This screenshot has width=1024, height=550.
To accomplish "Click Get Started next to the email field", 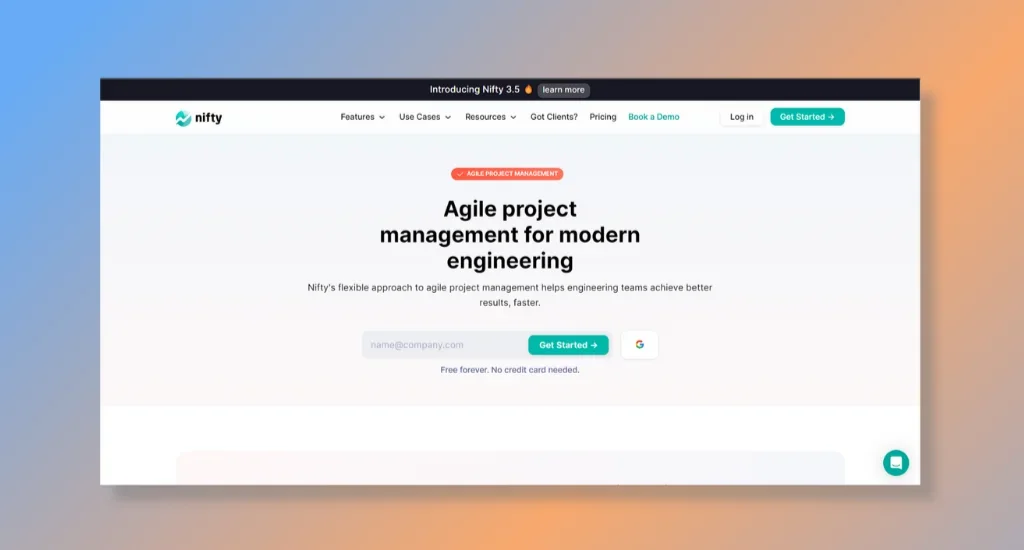I will pos(568,345).
